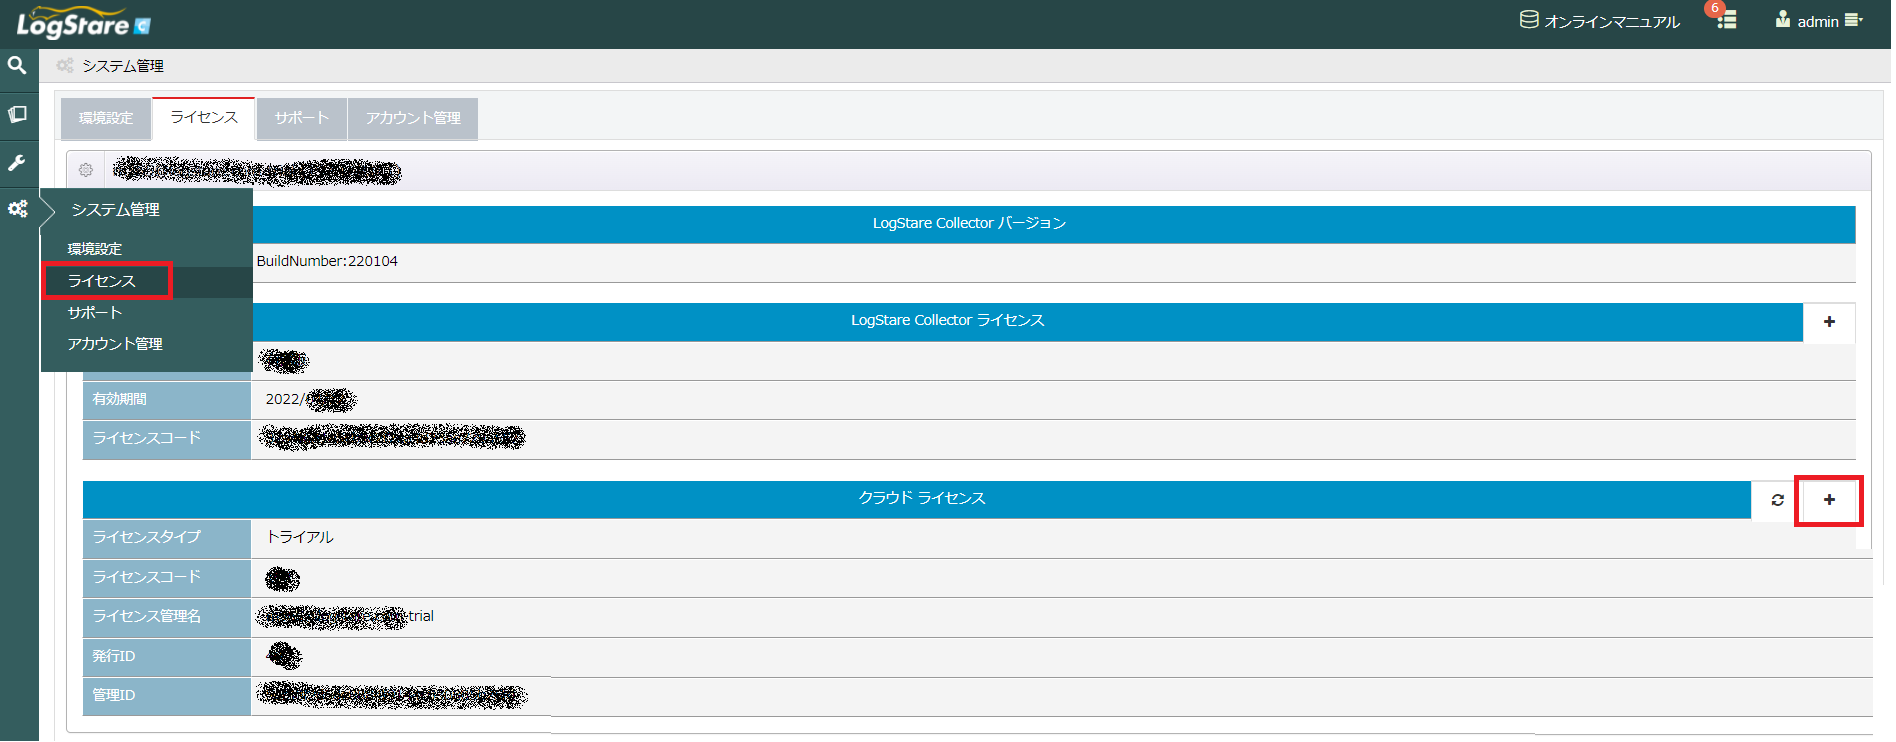This screenshot has height=742, width=1896.
Task: Click the 有効期間 row label
Action: point(167,399)
